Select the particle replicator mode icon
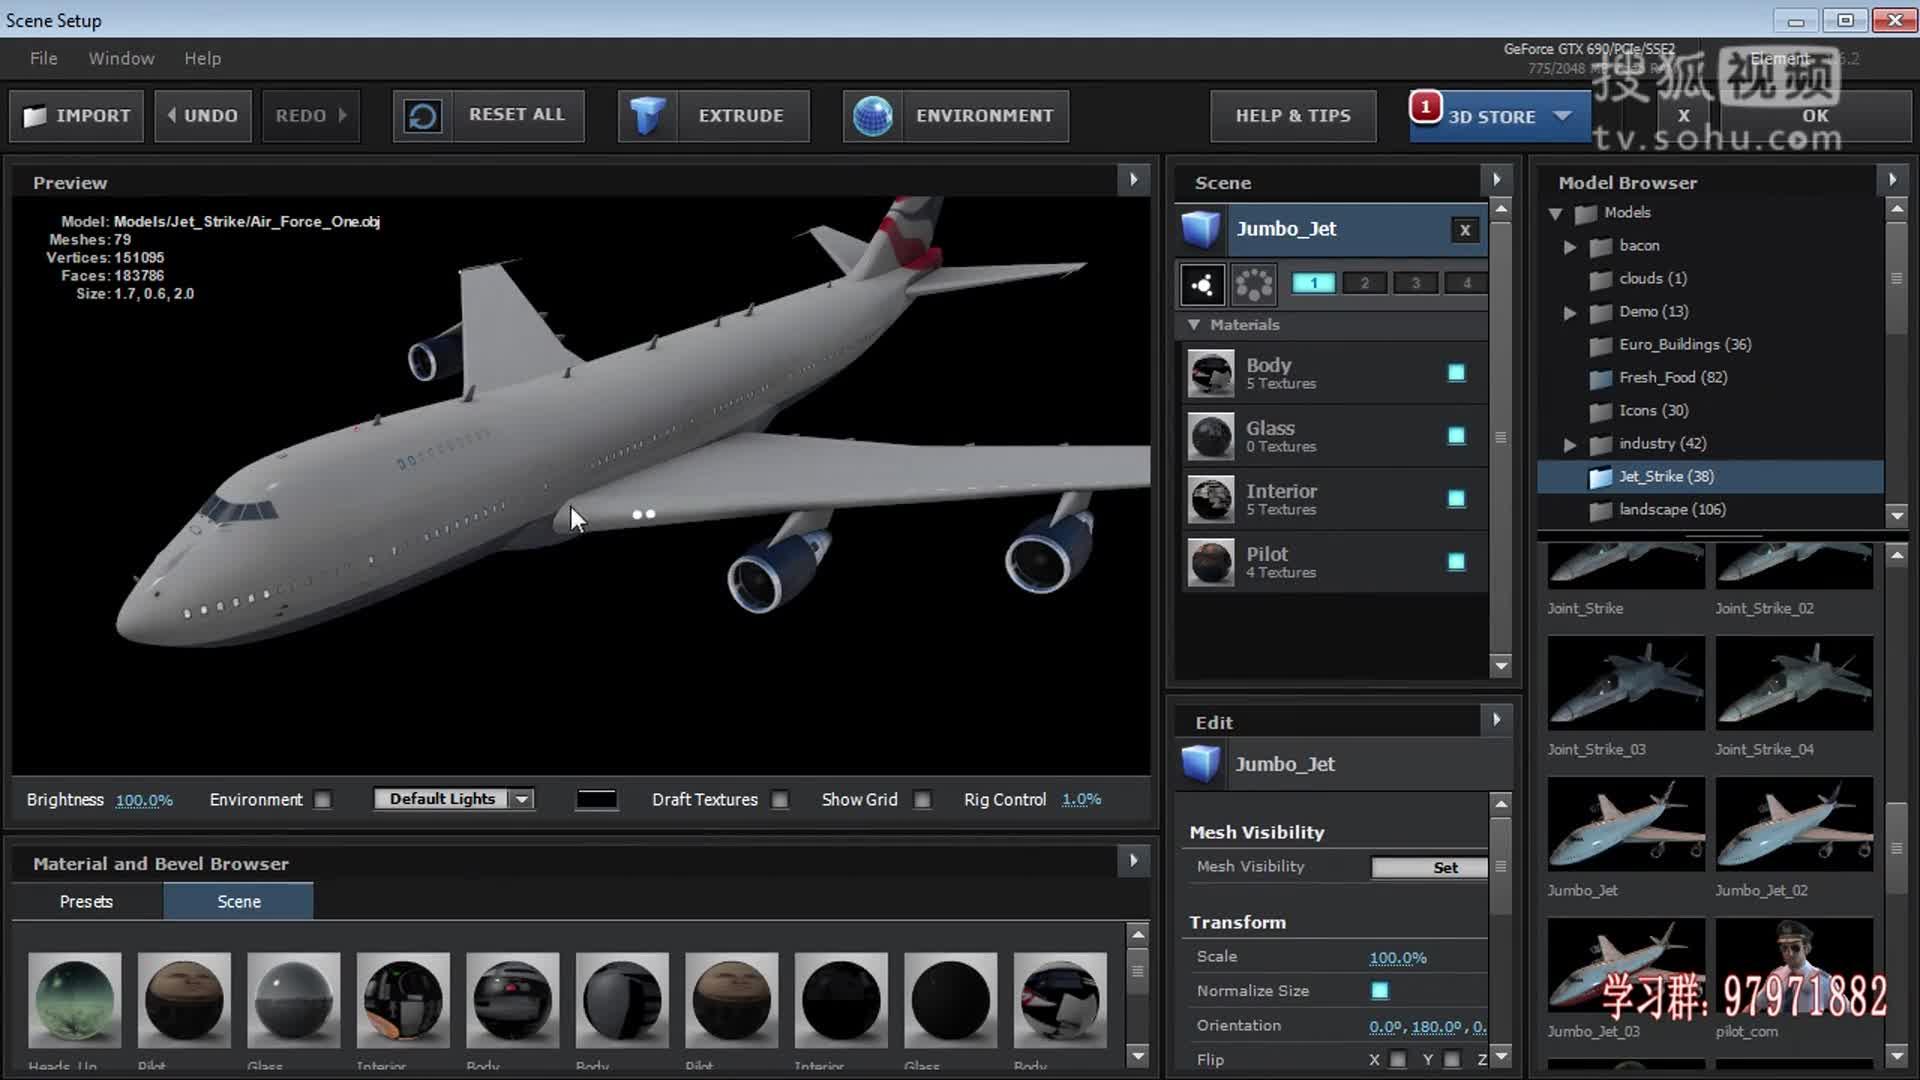The width and height of the screenshot is (1920, 1080). point(1253,284)
